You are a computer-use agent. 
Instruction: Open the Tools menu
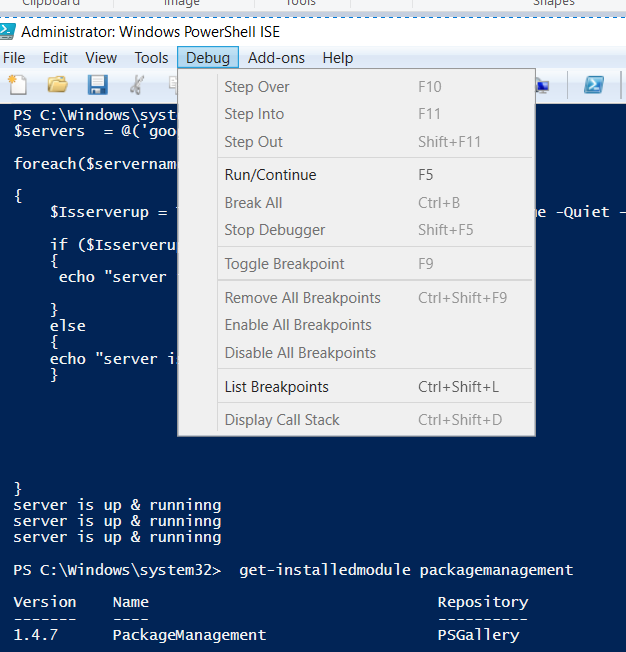coord(151,58)
